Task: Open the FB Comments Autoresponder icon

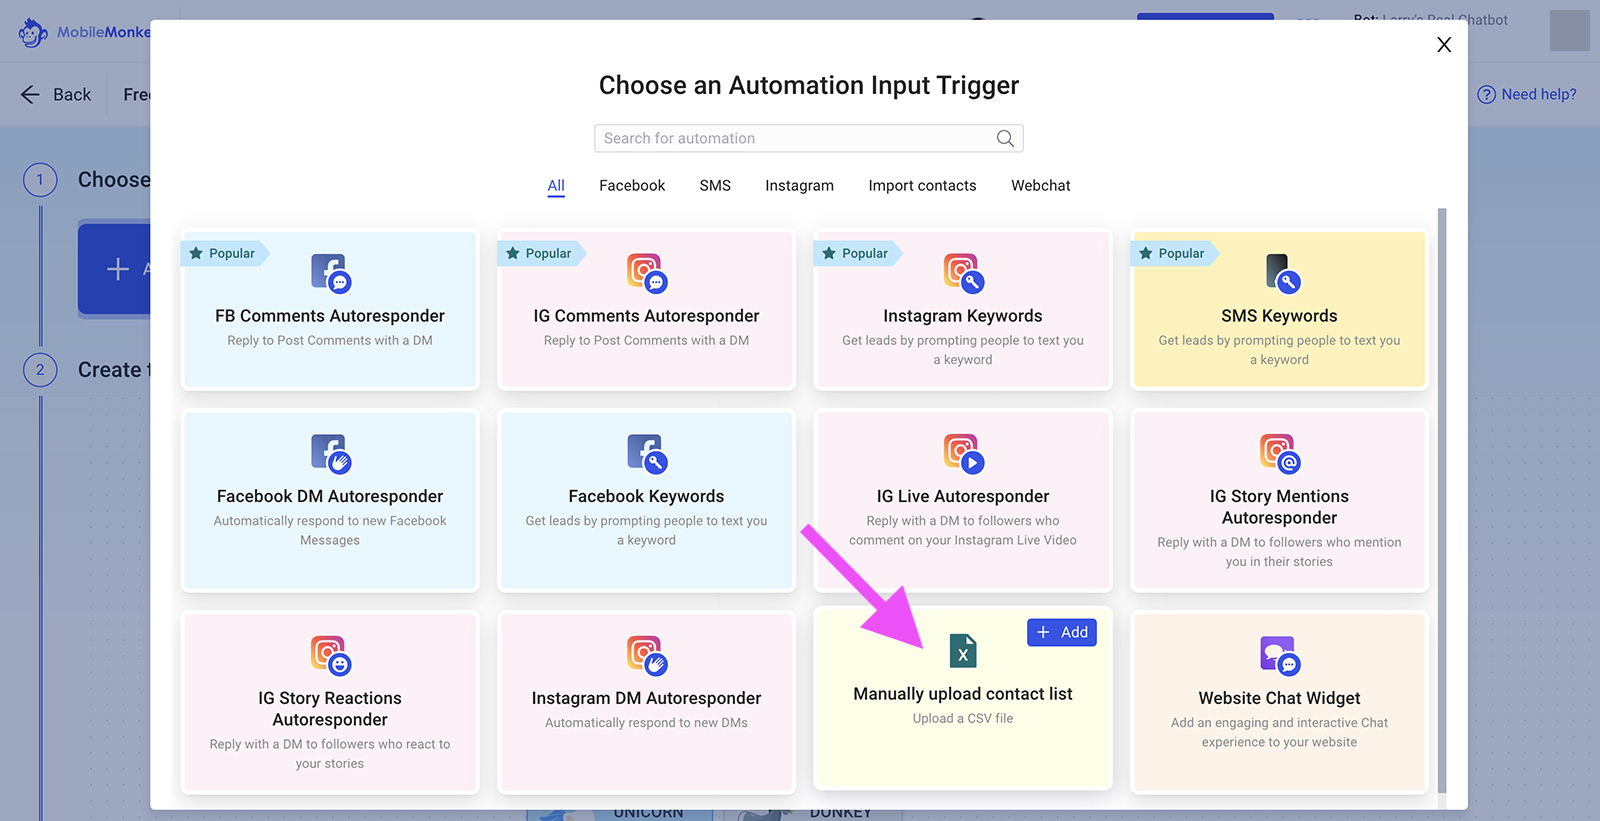Action: click(x=330, y=273)
